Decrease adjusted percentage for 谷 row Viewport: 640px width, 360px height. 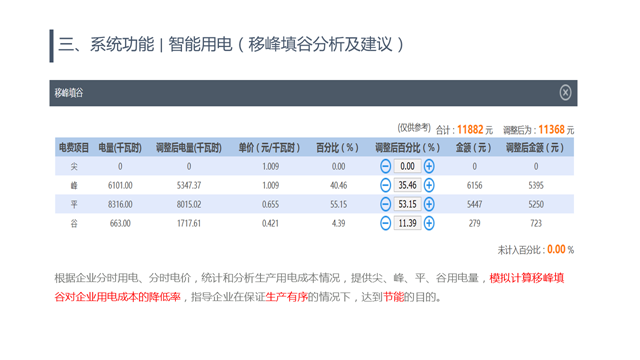coord(385,223)
